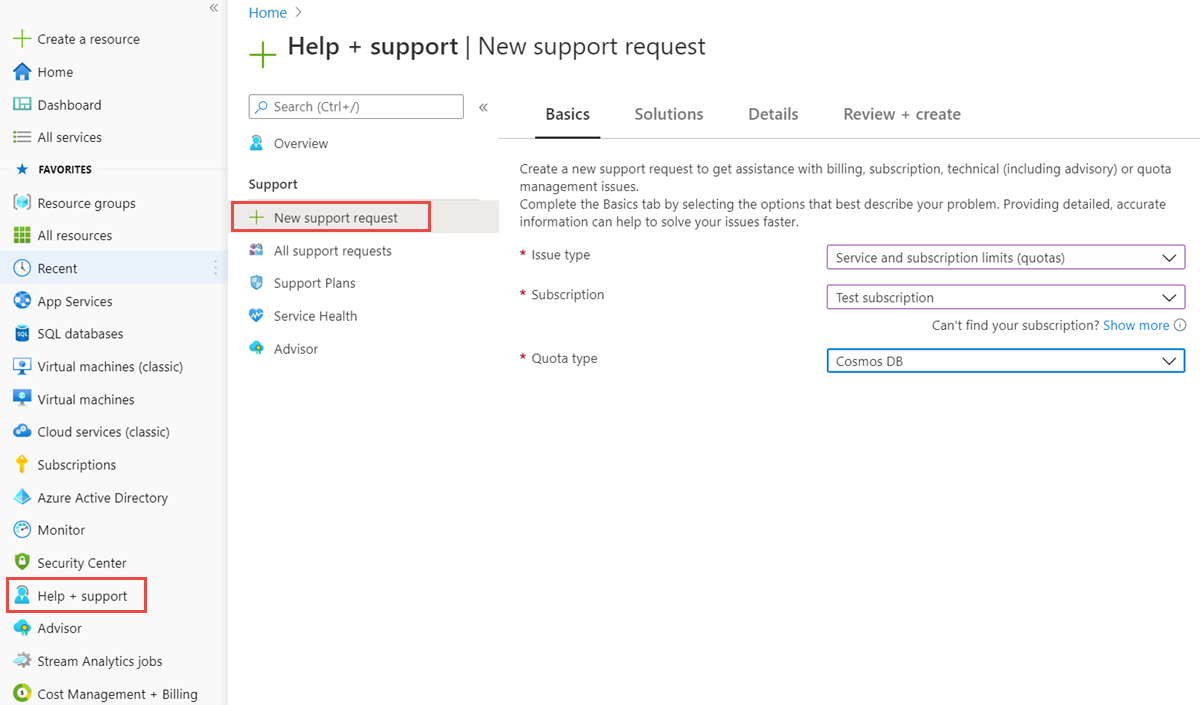
Task: Open the Subscription dropdown
Action: (x=1005, y=297)
